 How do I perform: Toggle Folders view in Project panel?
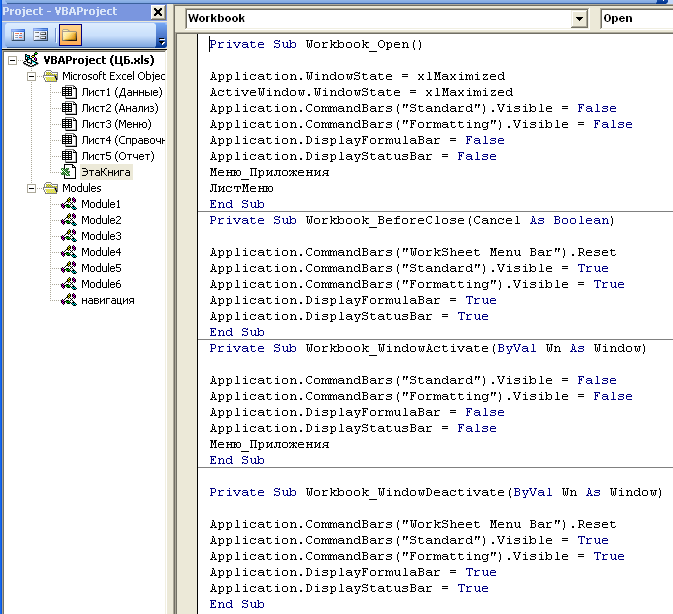coord(70,35)
